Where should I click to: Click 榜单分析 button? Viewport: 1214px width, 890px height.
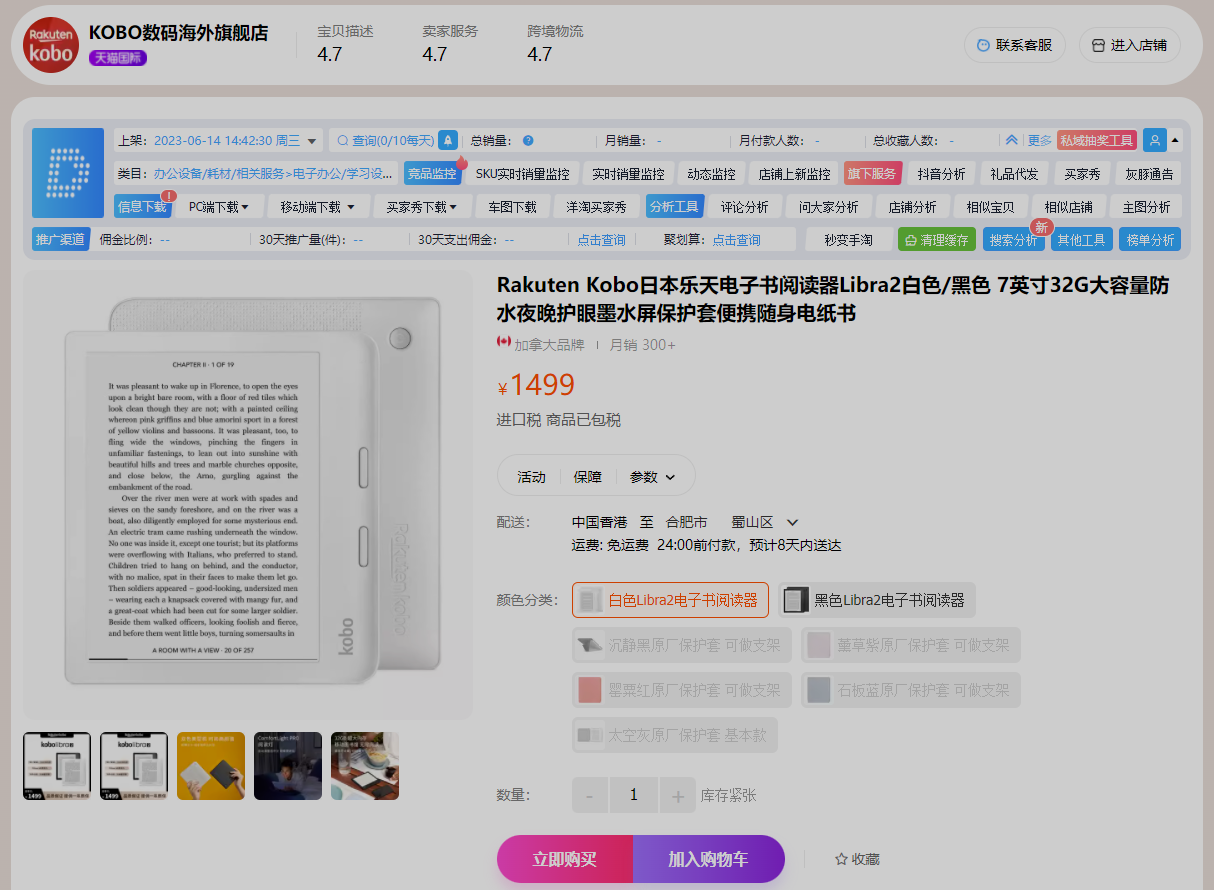(1150, 240)
